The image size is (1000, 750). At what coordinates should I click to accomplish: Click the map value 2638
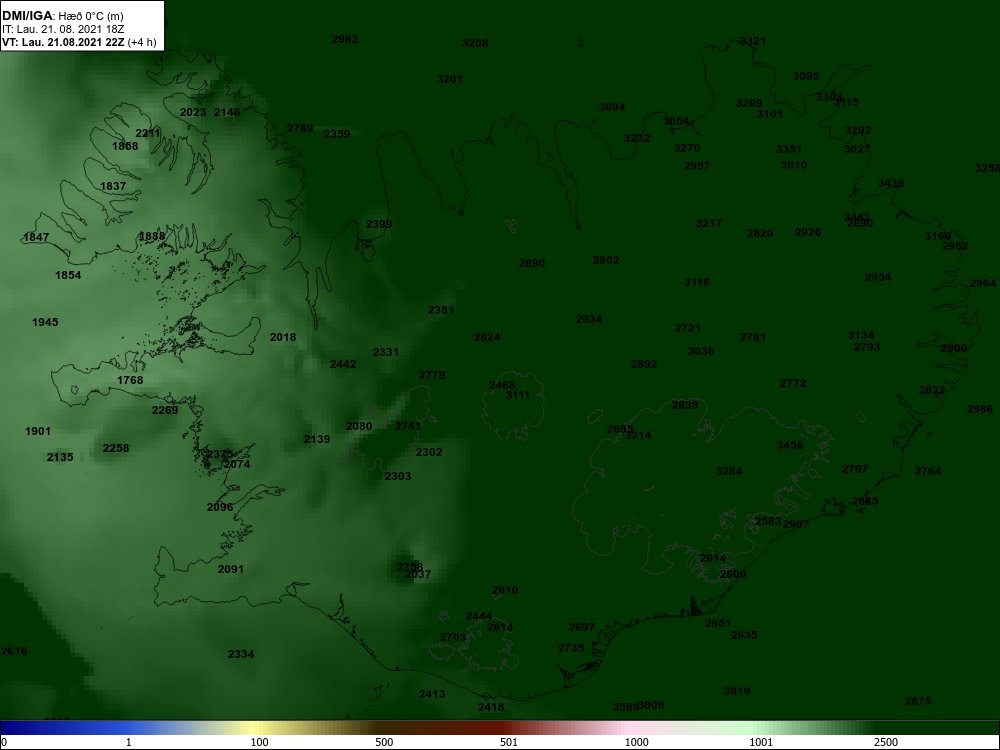pyautogui.click(x=685, y=405)
